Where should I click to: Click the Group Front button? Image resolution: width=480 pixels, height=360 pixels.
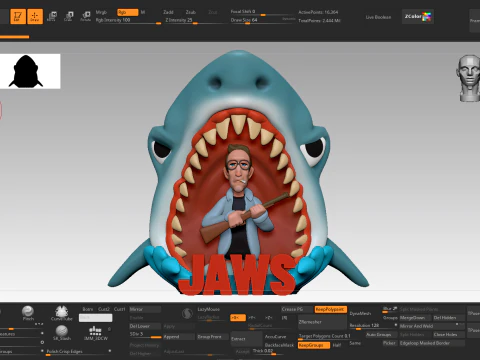click(x=213, y=337)
